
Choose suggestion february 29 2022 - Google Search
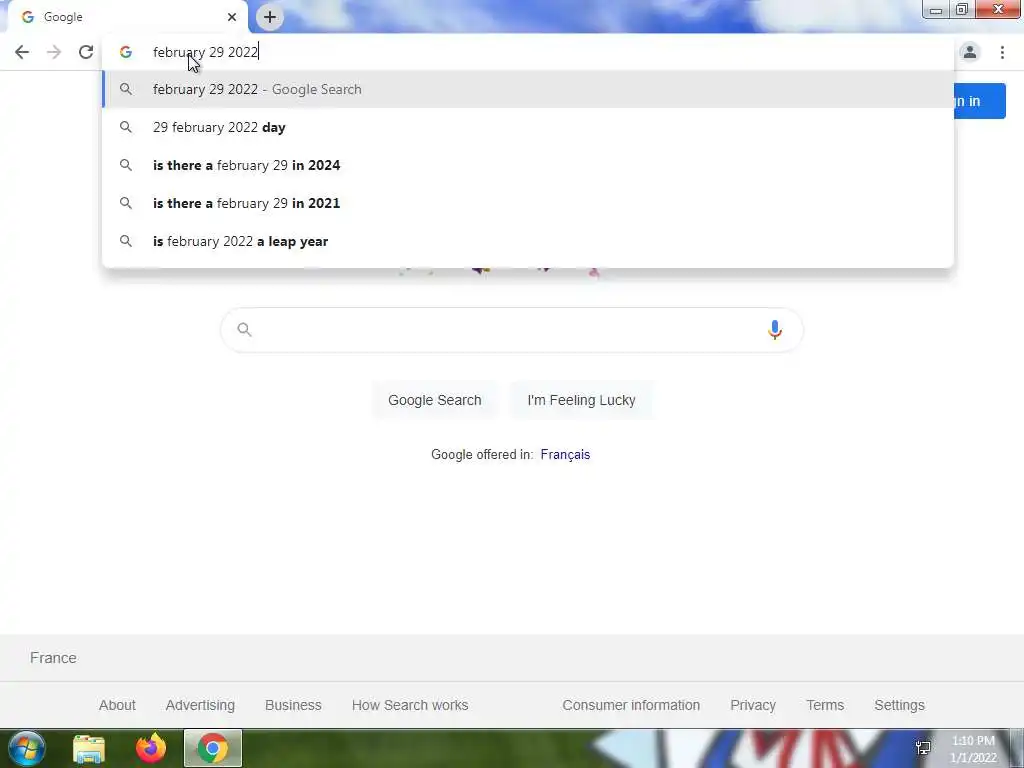pyautogui.click(x=528, y=89)
